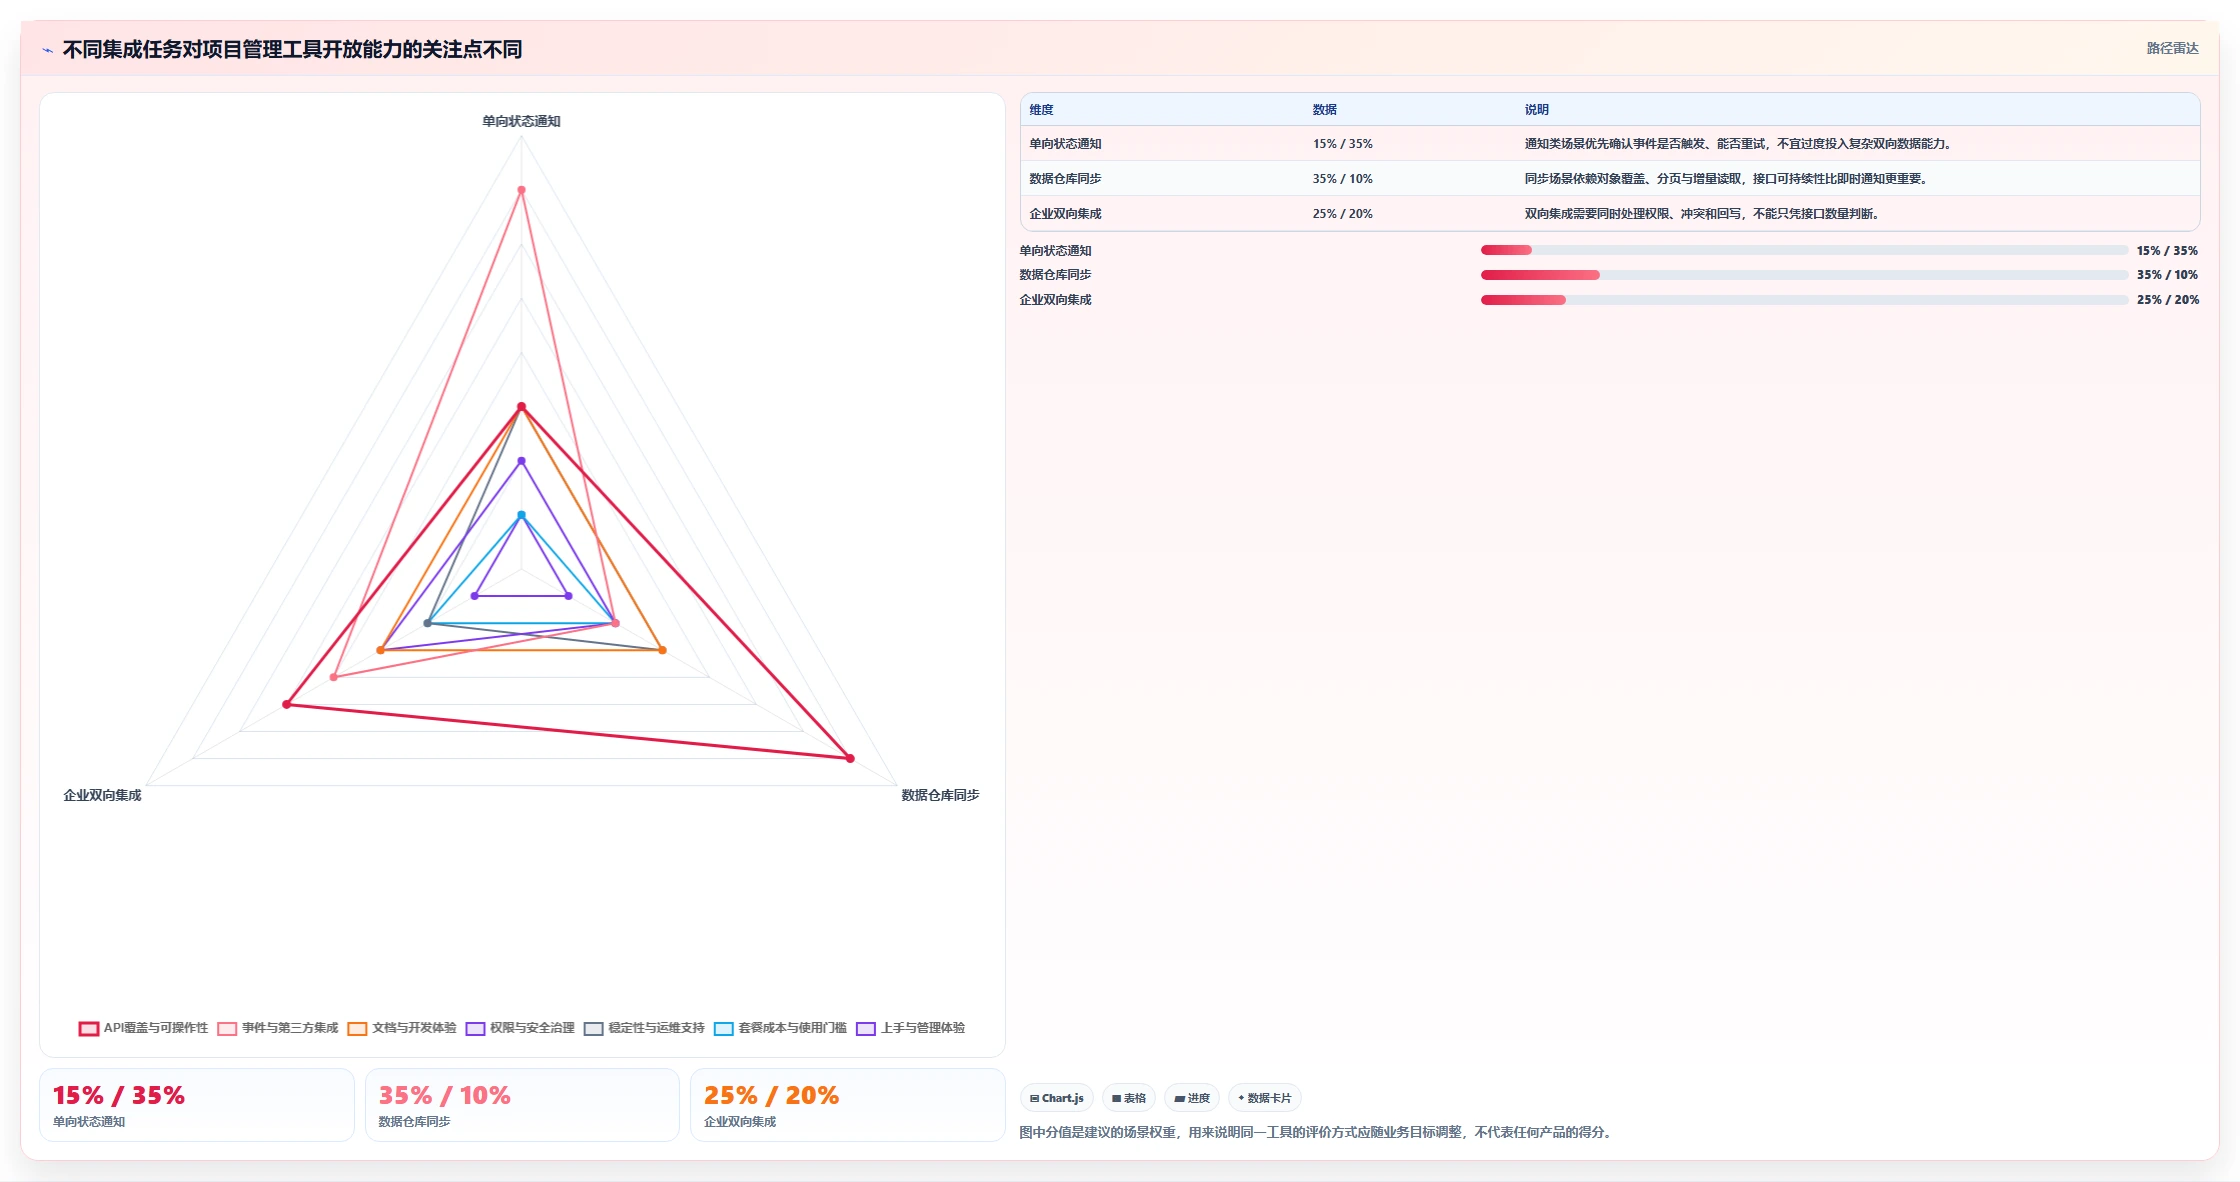Click the page title 不同集成任务对项目管理工具
The height and width of the screenshot is (1182, 2240).
292,50
